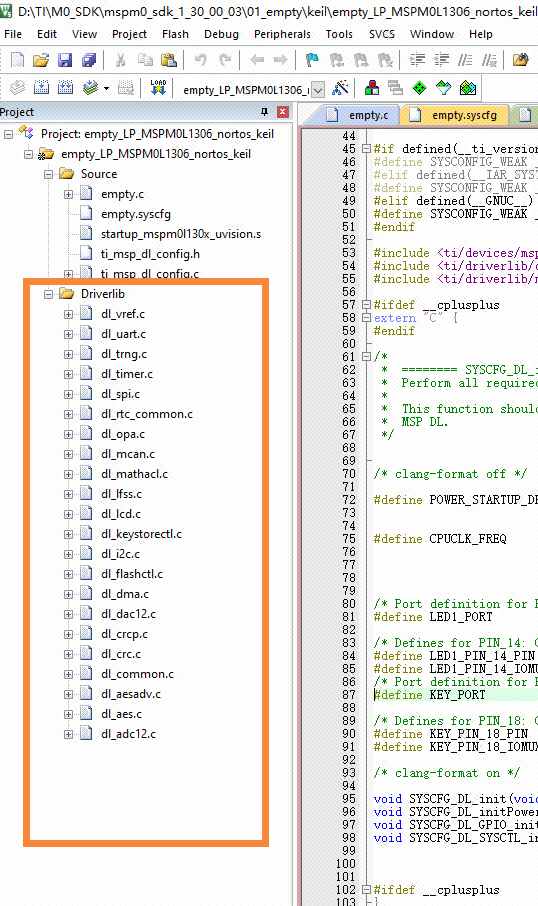Select startup_mspm0l130x_uvision.s in project tree
538x906 pixels.
[x=180, y=234]
